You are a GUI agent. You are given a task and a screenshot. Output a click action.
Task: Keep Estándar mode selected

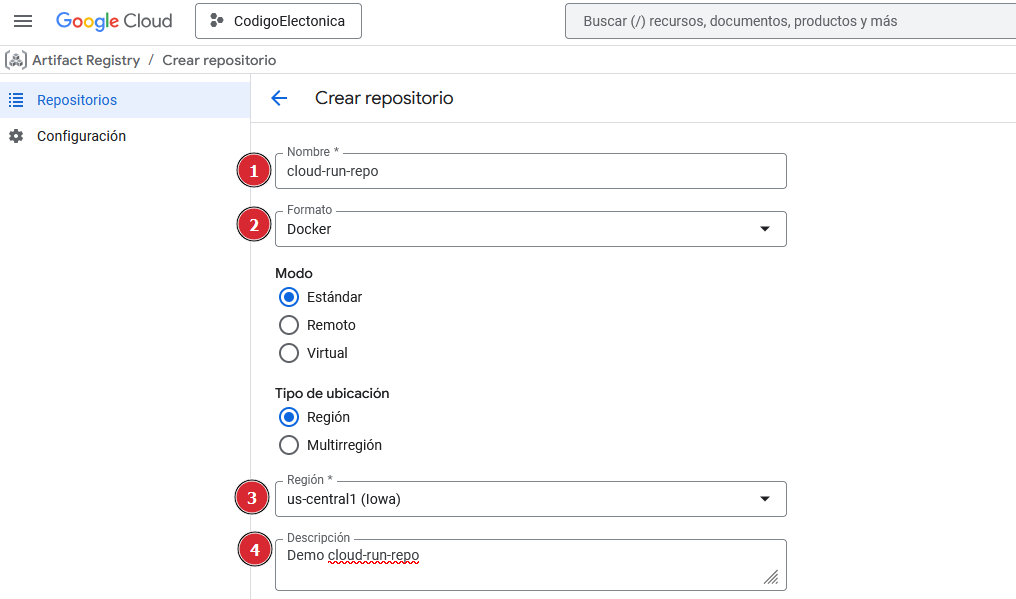(289, 296)
